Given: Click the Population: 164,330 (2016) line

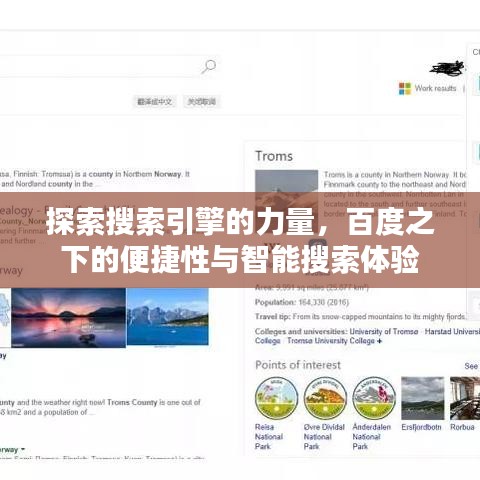Looking at the screenshot, I should tap(302, 302).
